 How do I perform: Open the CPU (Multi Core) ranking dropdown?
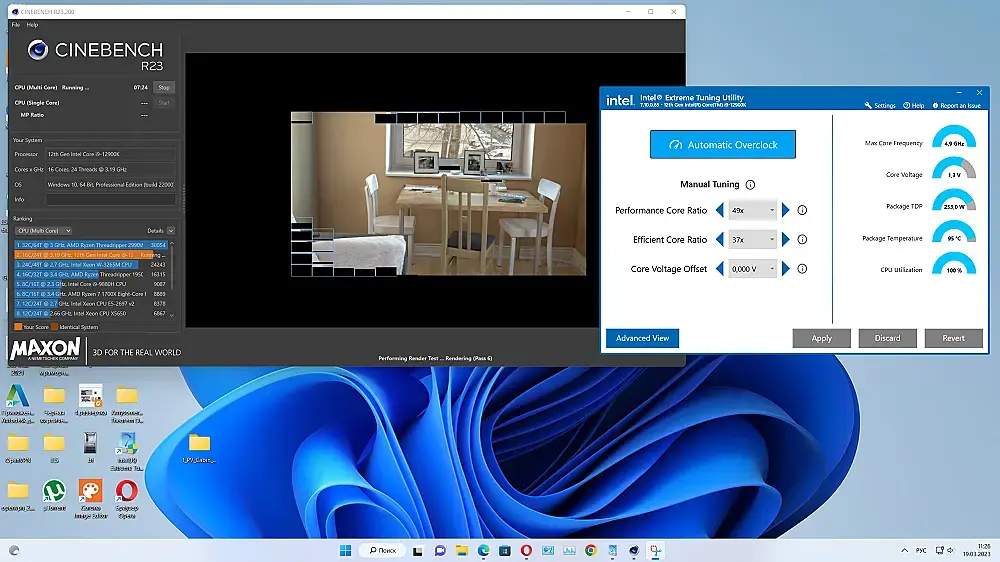43,231
